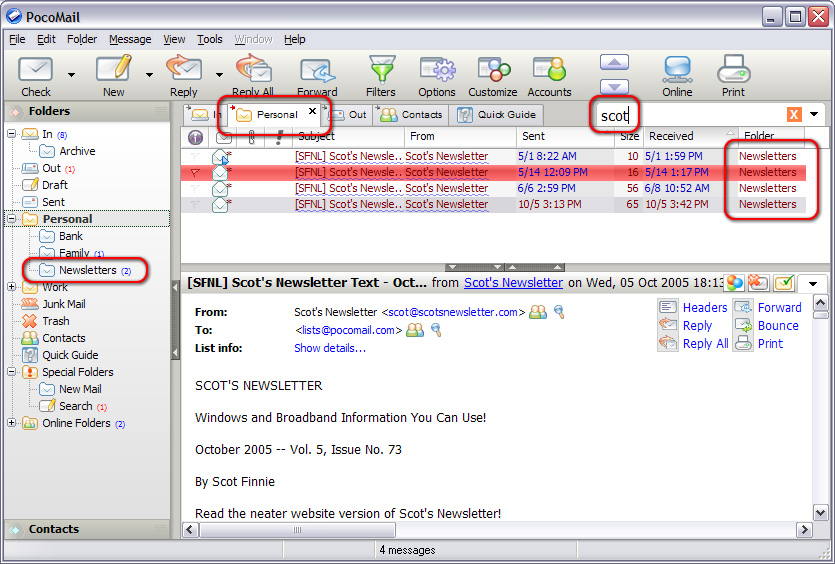Screen dimensions: 835x564
Task: Switch to the Quick Guide tab
Action: point(499,114)
